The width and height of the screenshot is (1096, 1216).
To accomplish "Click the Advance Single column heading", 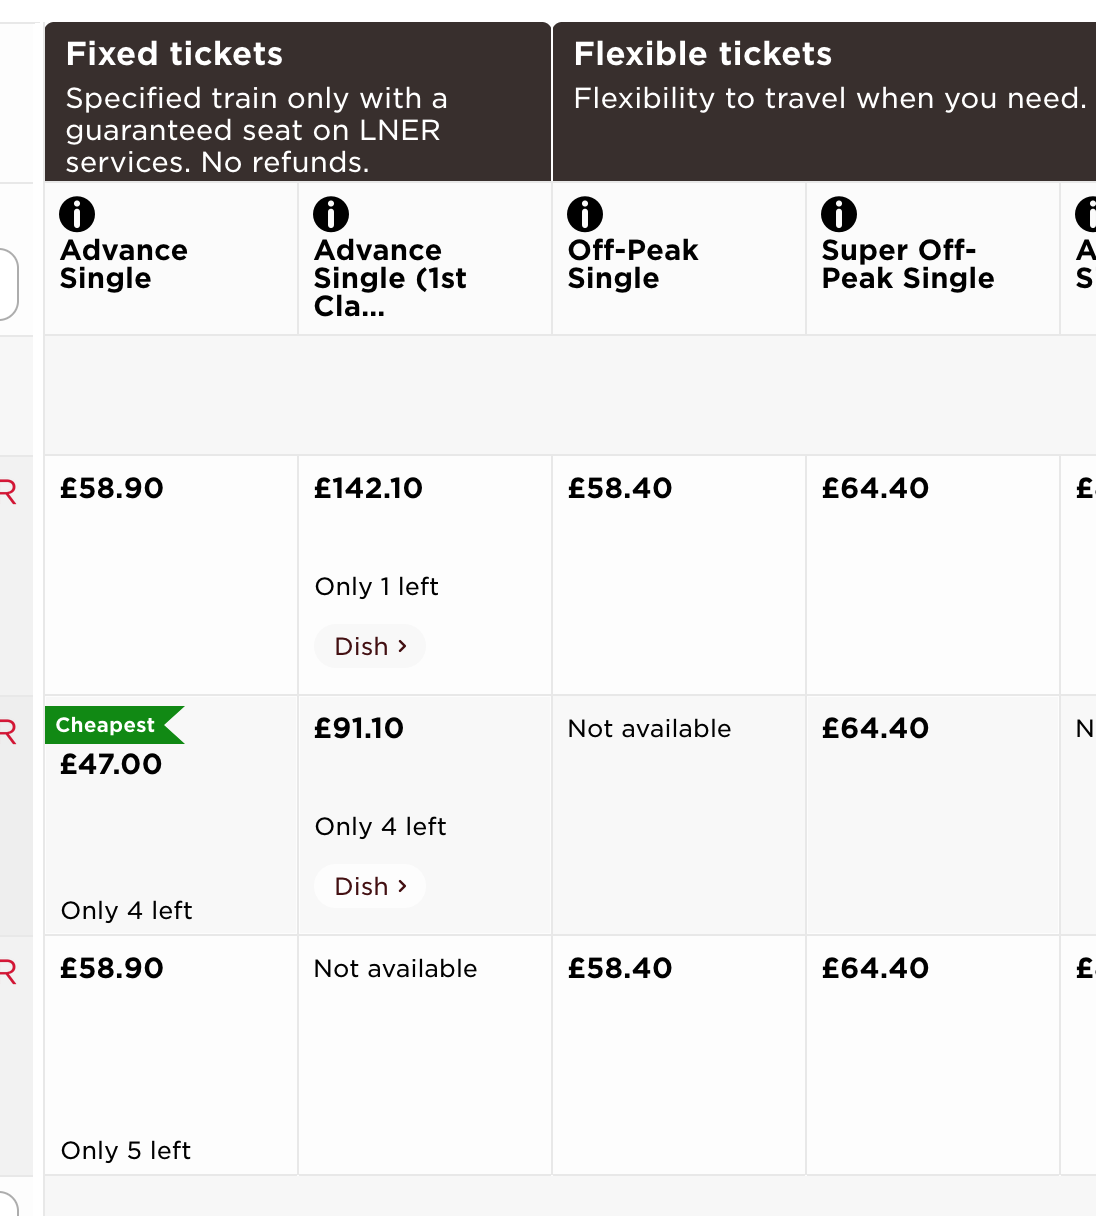I will tap(124, 264).
